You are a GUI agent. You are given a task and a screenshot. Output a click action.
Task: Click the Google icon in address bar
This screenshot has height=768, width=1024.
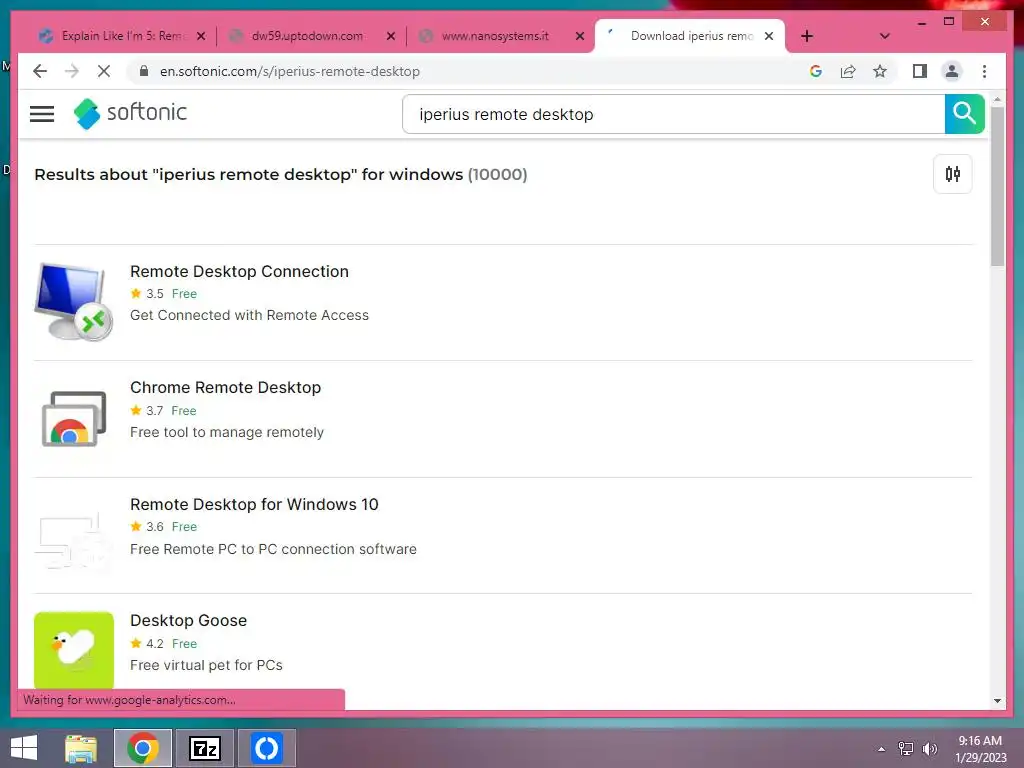click(x=816, y=71)
